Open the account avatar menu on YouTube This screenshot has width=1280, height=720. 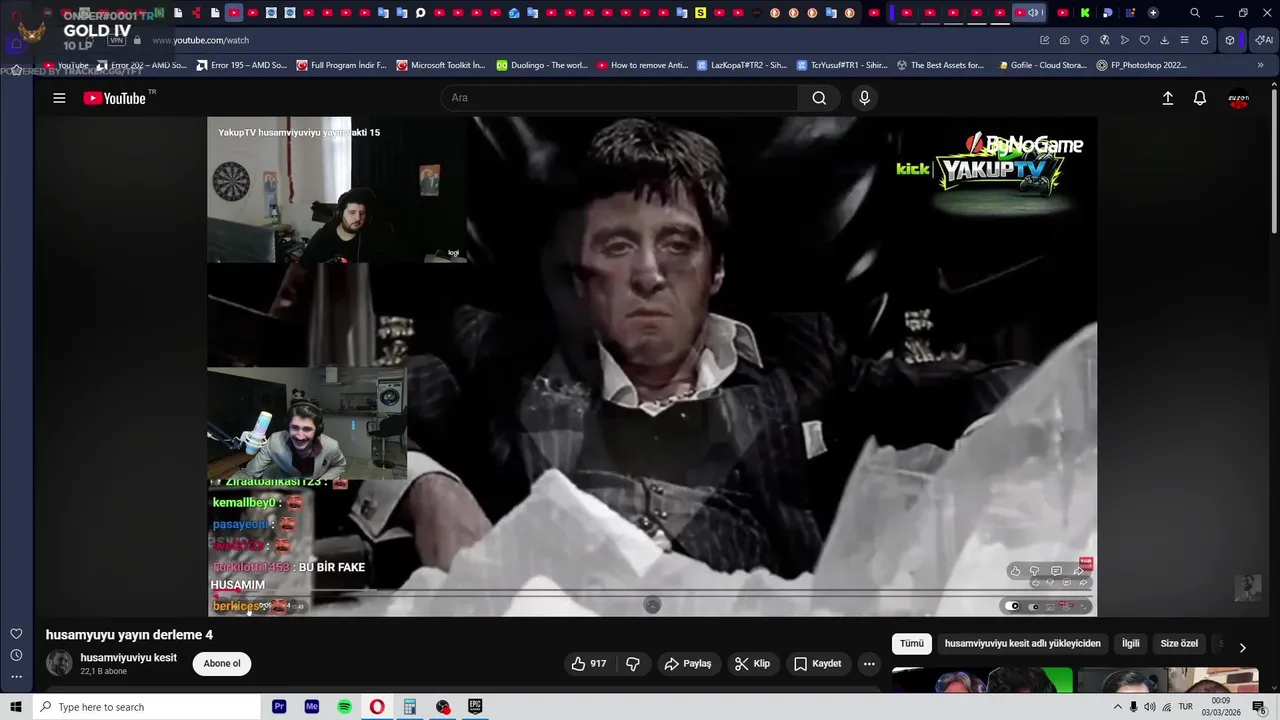[x=1238, y=99]
